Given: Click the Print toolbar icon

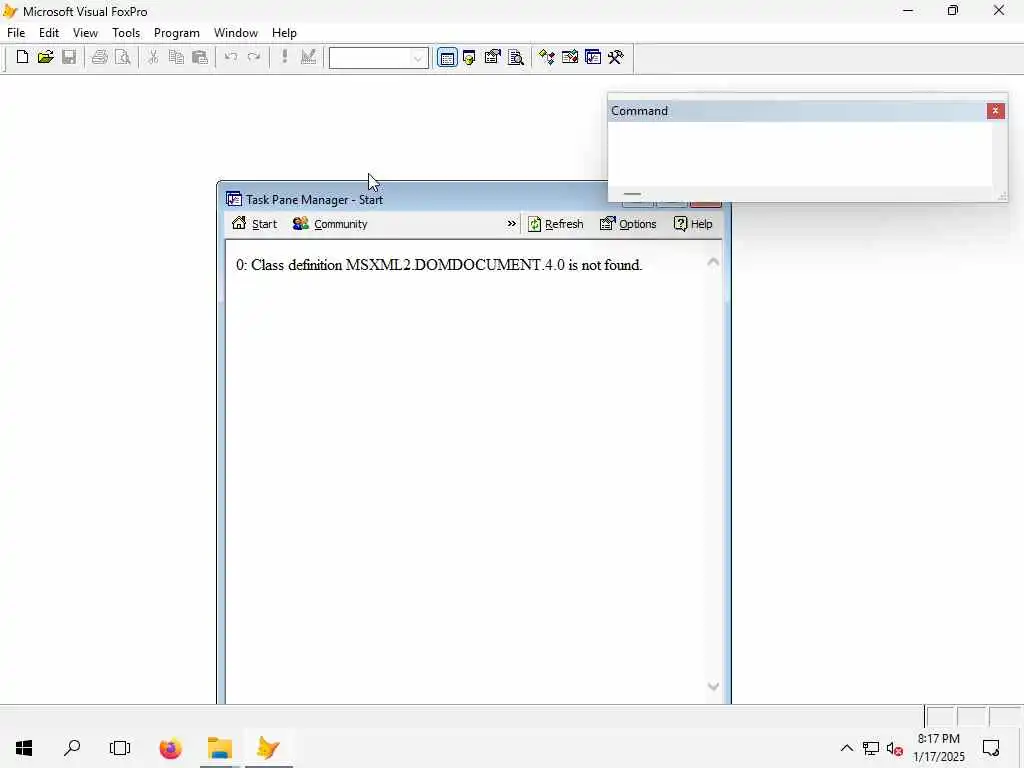Looking at the screenshot, I should 99,57.
